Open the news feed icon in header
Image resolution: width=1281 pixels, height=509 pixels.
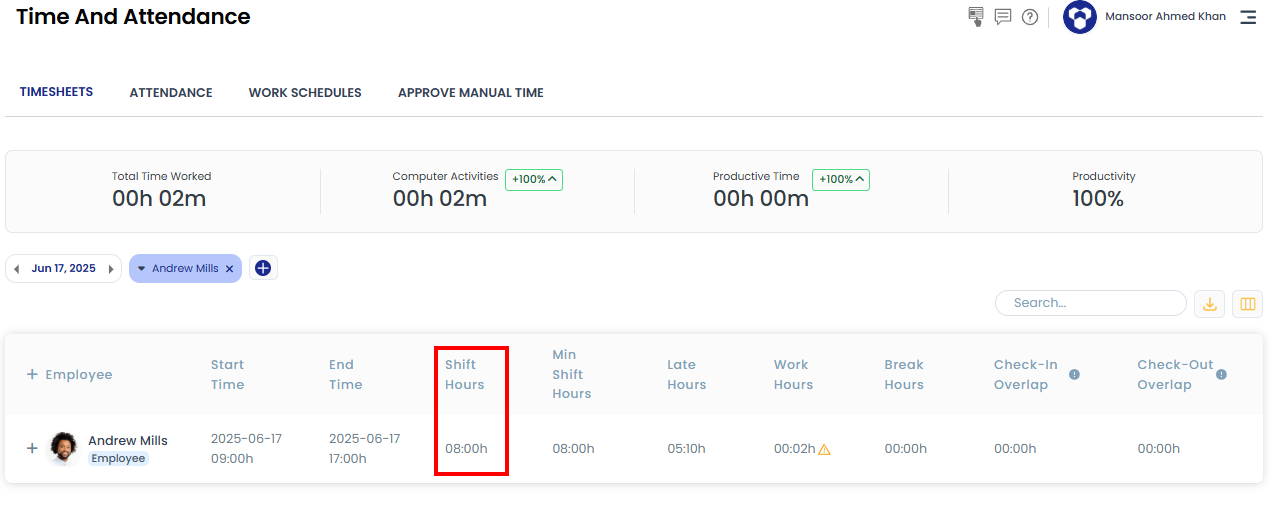976,17
